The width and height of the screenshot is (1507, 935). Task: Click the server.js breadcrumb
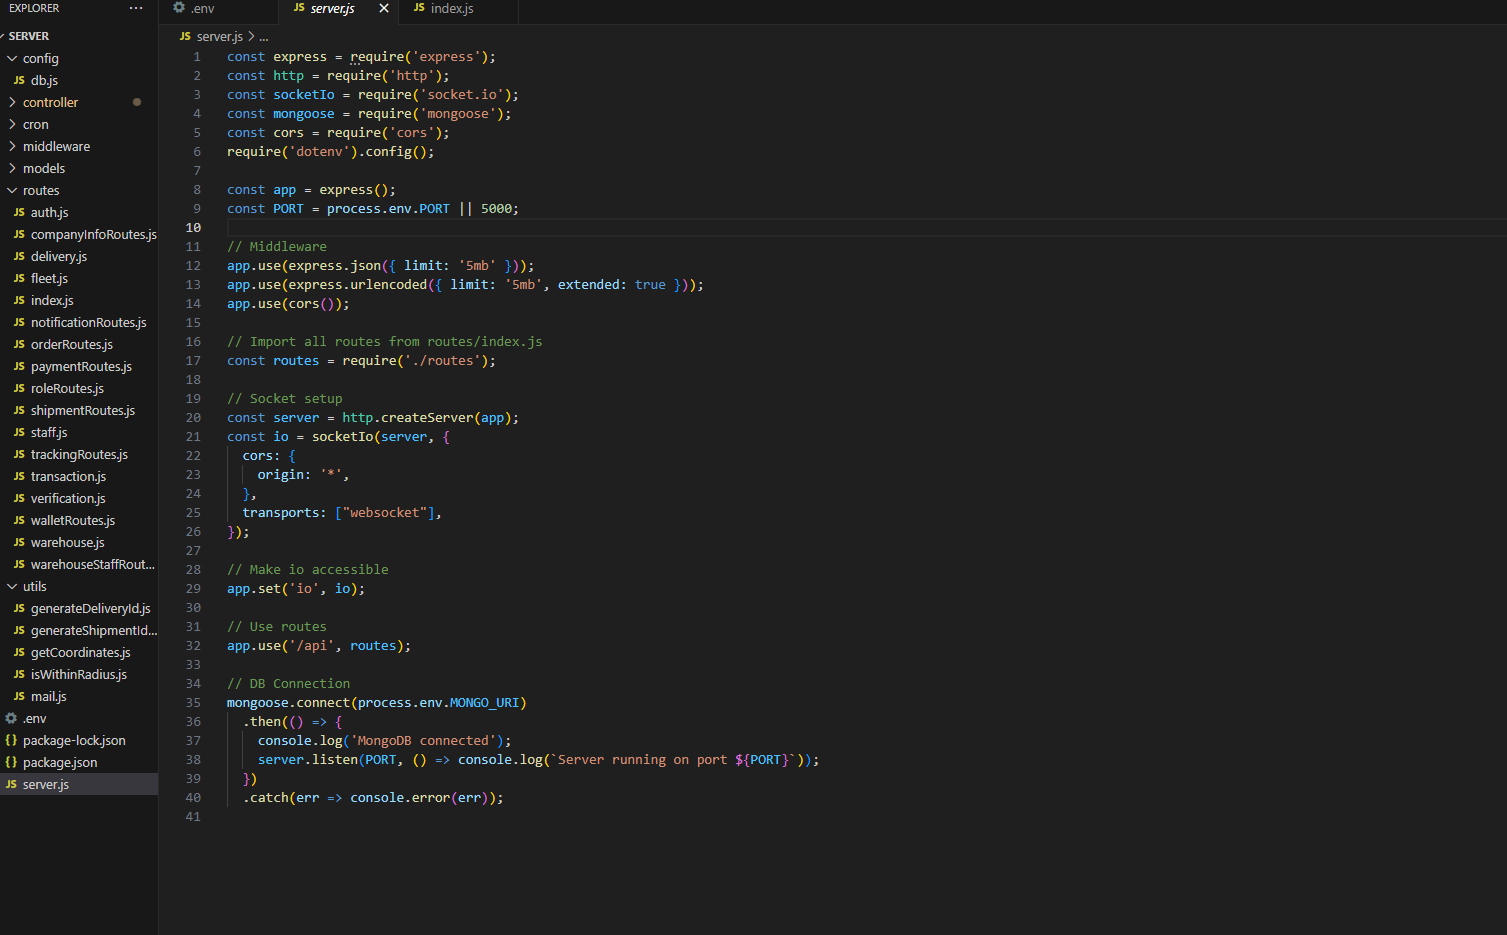(219, 36)
